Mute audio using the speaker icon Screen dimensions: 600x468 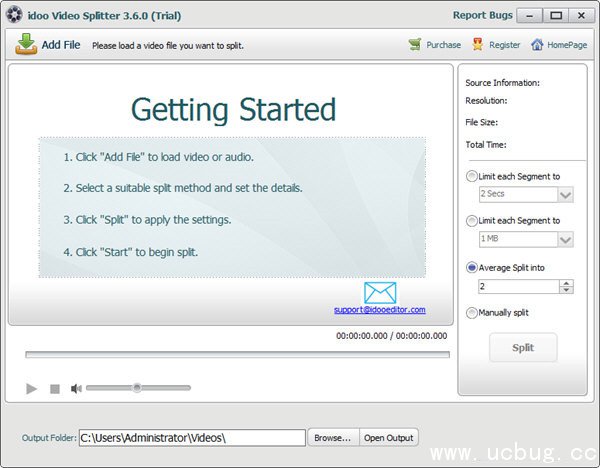76,388
